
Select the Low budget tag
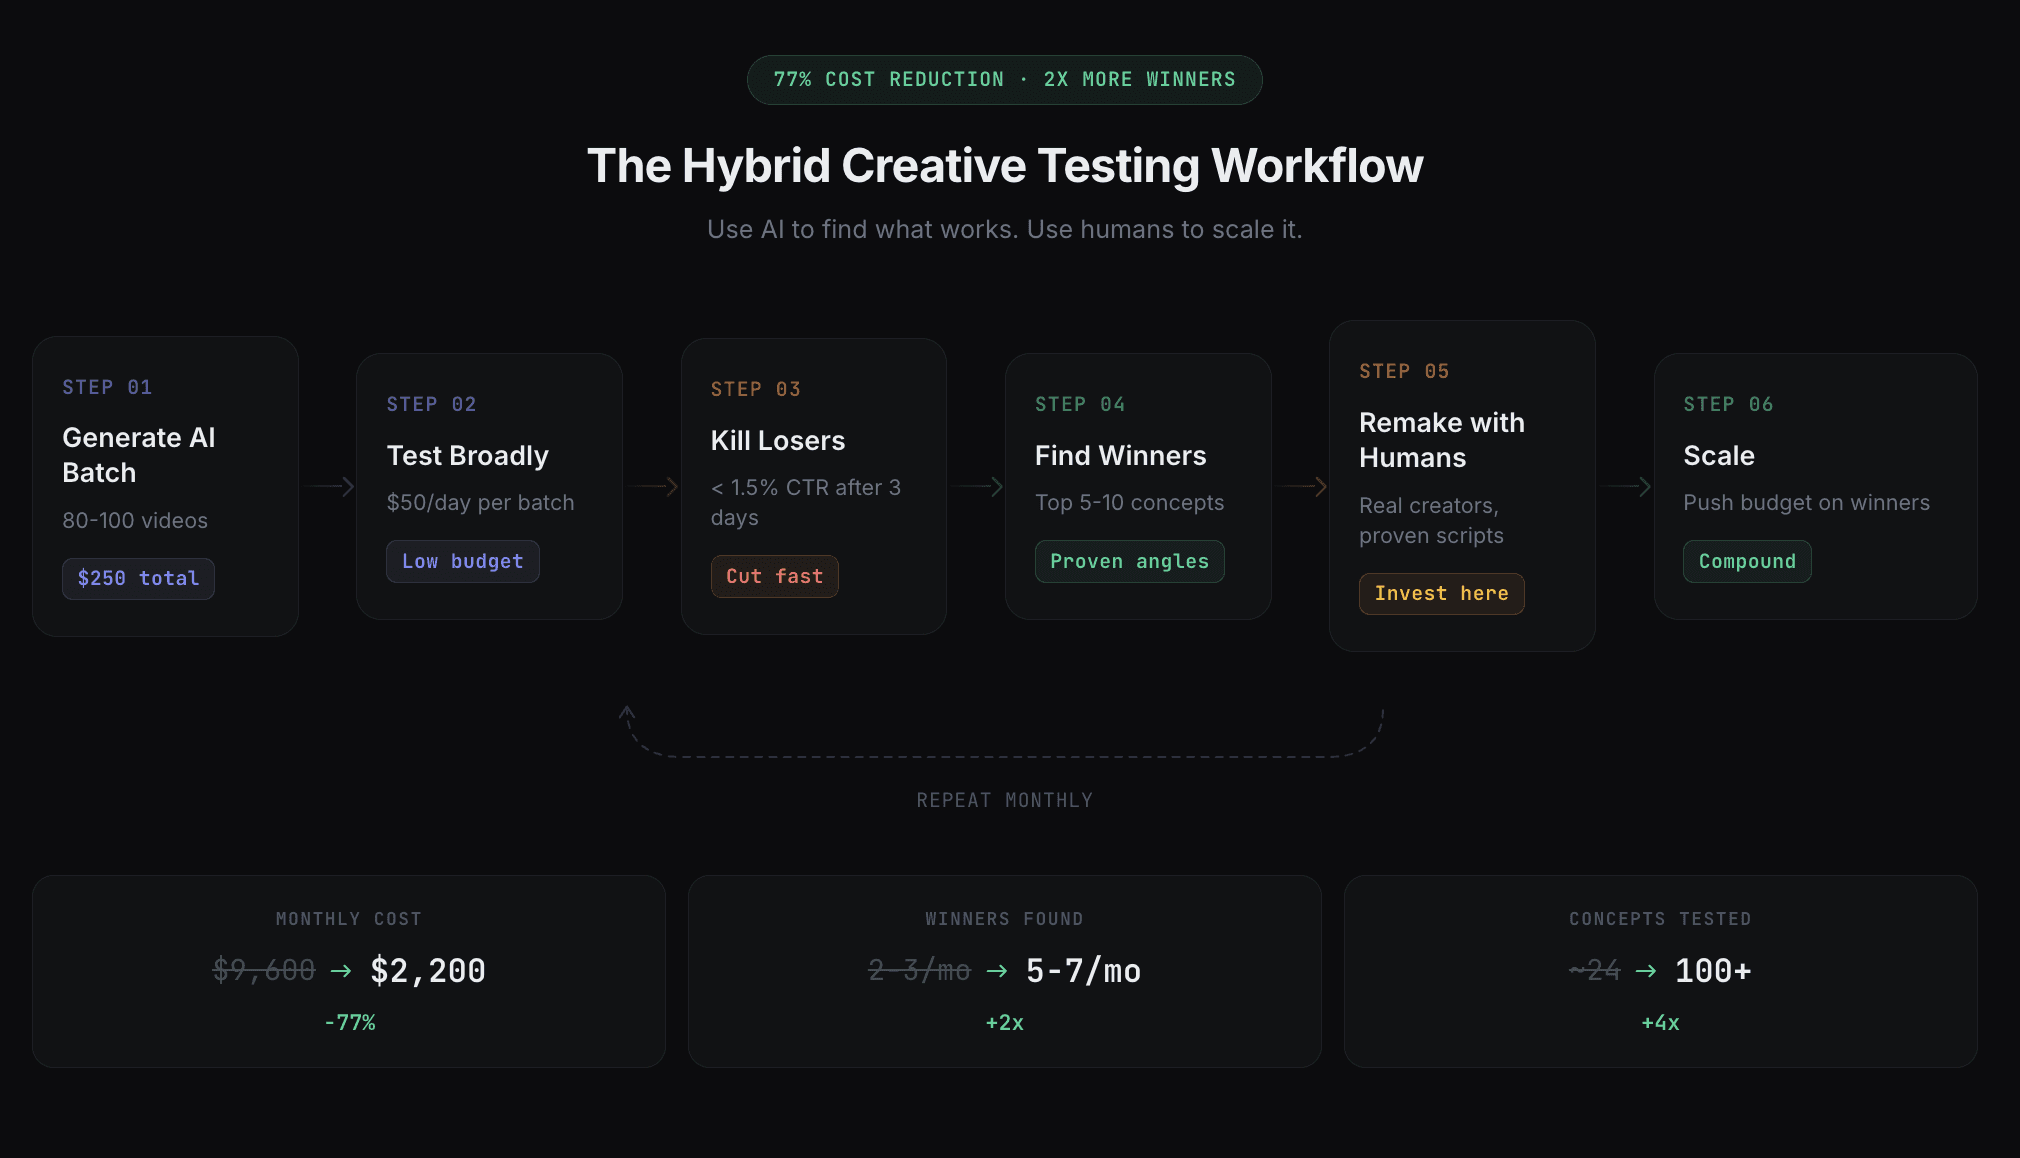462,561
